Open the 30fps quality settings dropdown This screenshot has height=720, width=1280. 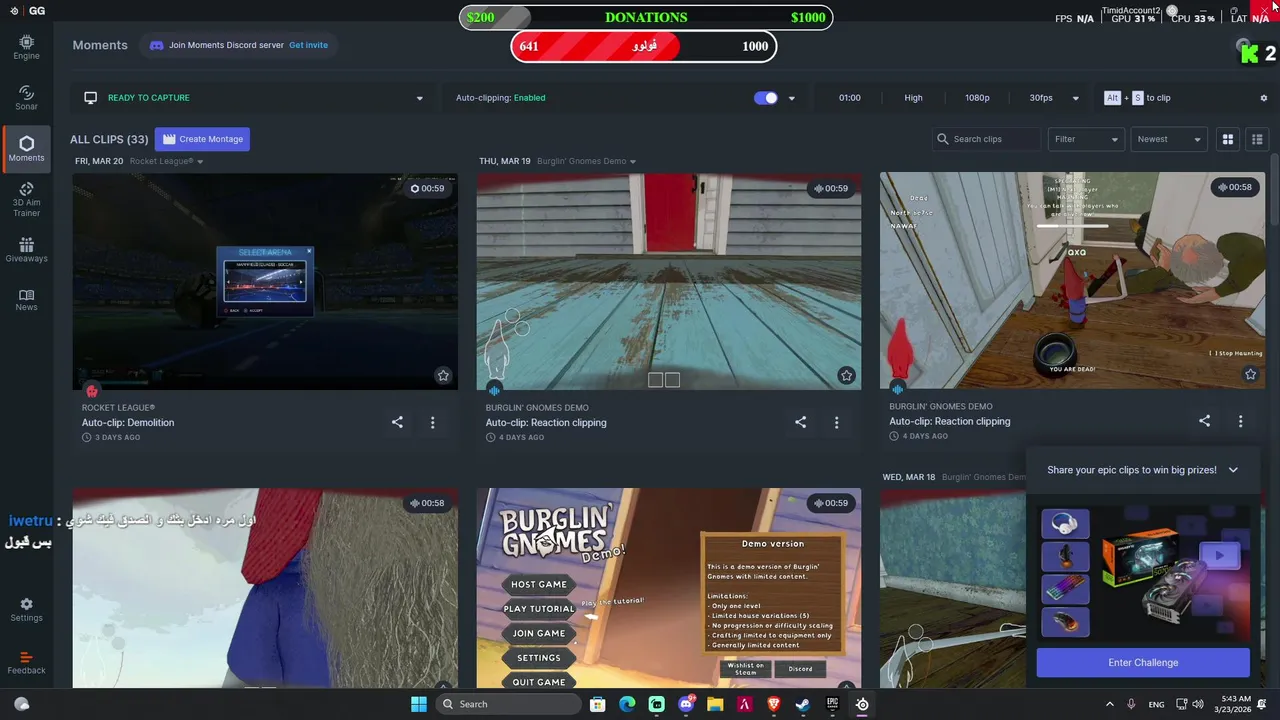point(1075,98)
